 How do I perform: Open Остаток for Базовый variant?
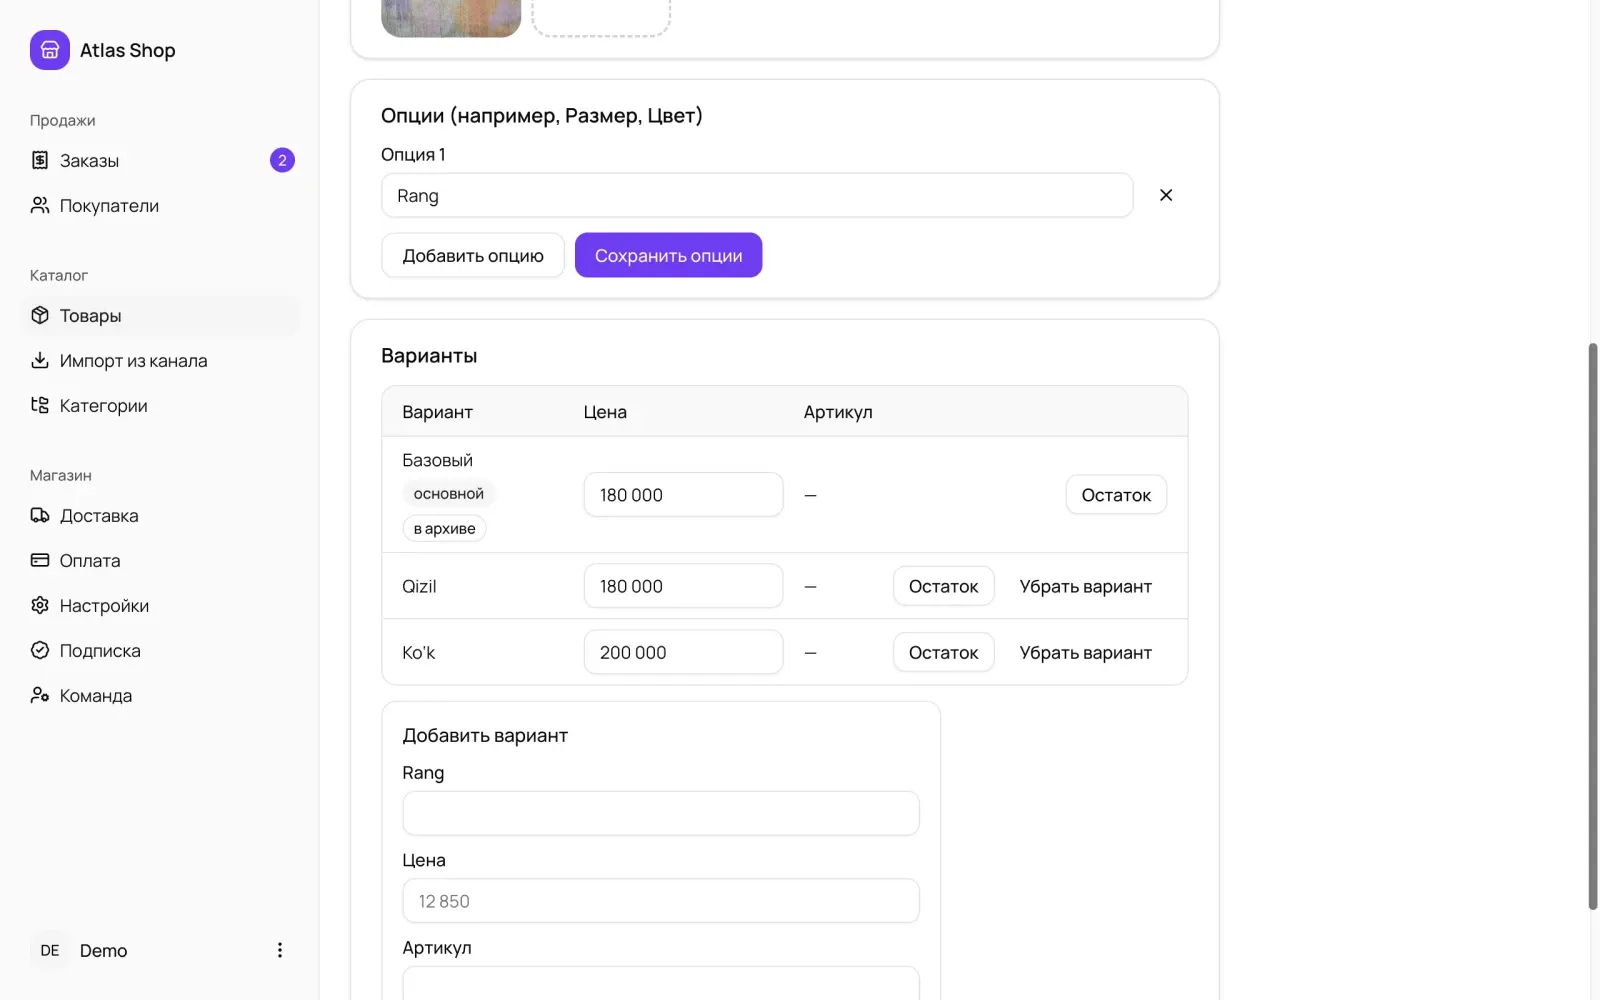(1116, 495)
